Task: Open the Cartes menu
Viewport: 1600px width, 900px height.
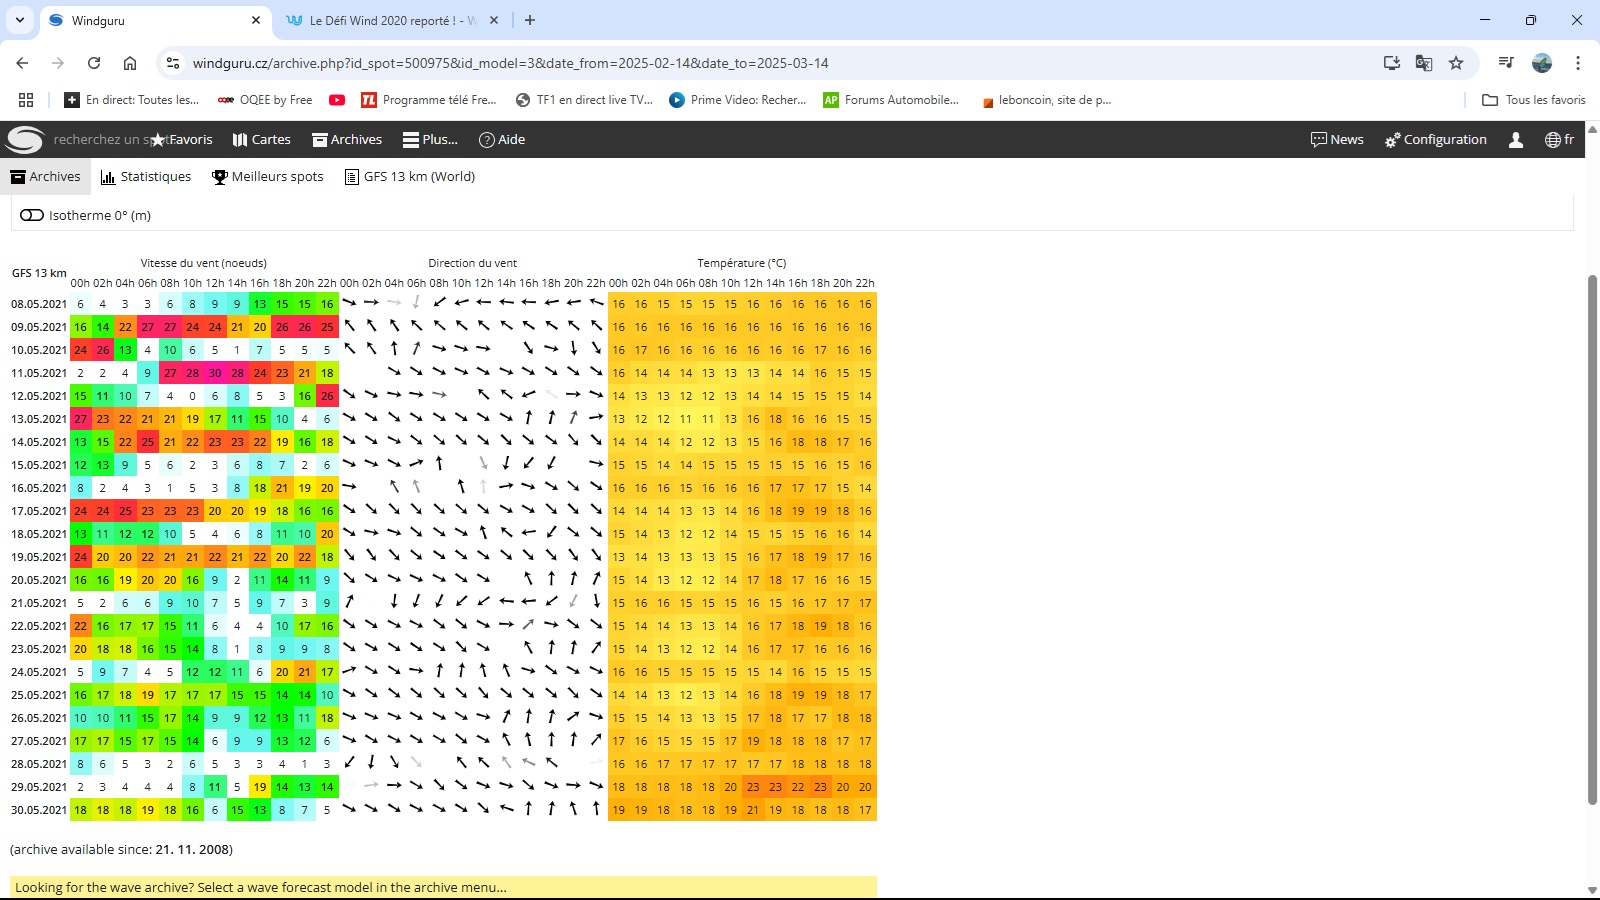Action: tap(262, 140)
